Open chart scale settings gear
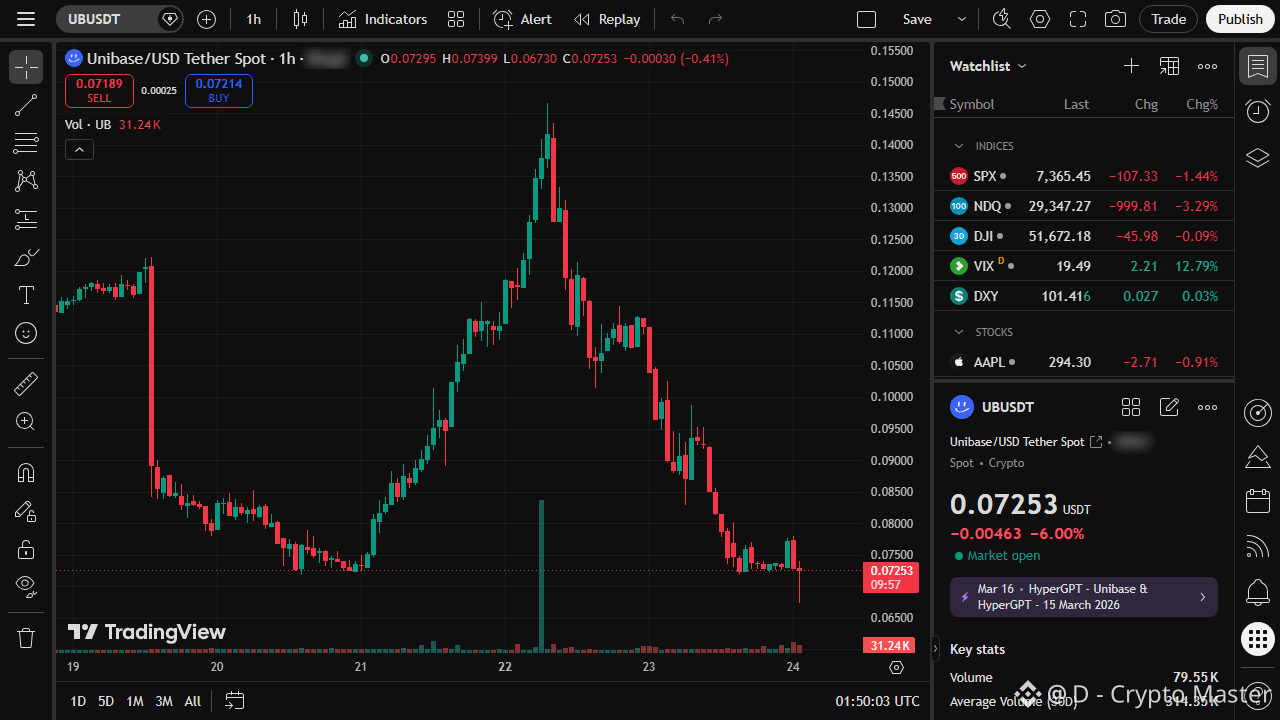 coord(896,667)
